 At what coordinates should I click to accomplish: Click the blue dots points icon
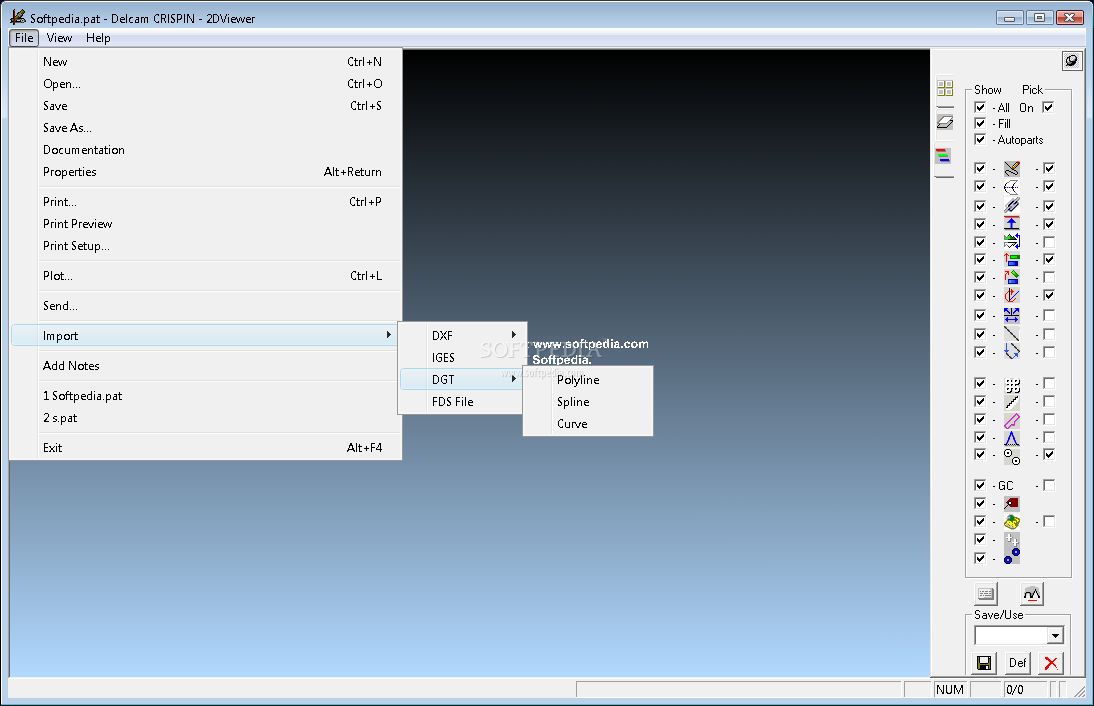(1012, 556)
